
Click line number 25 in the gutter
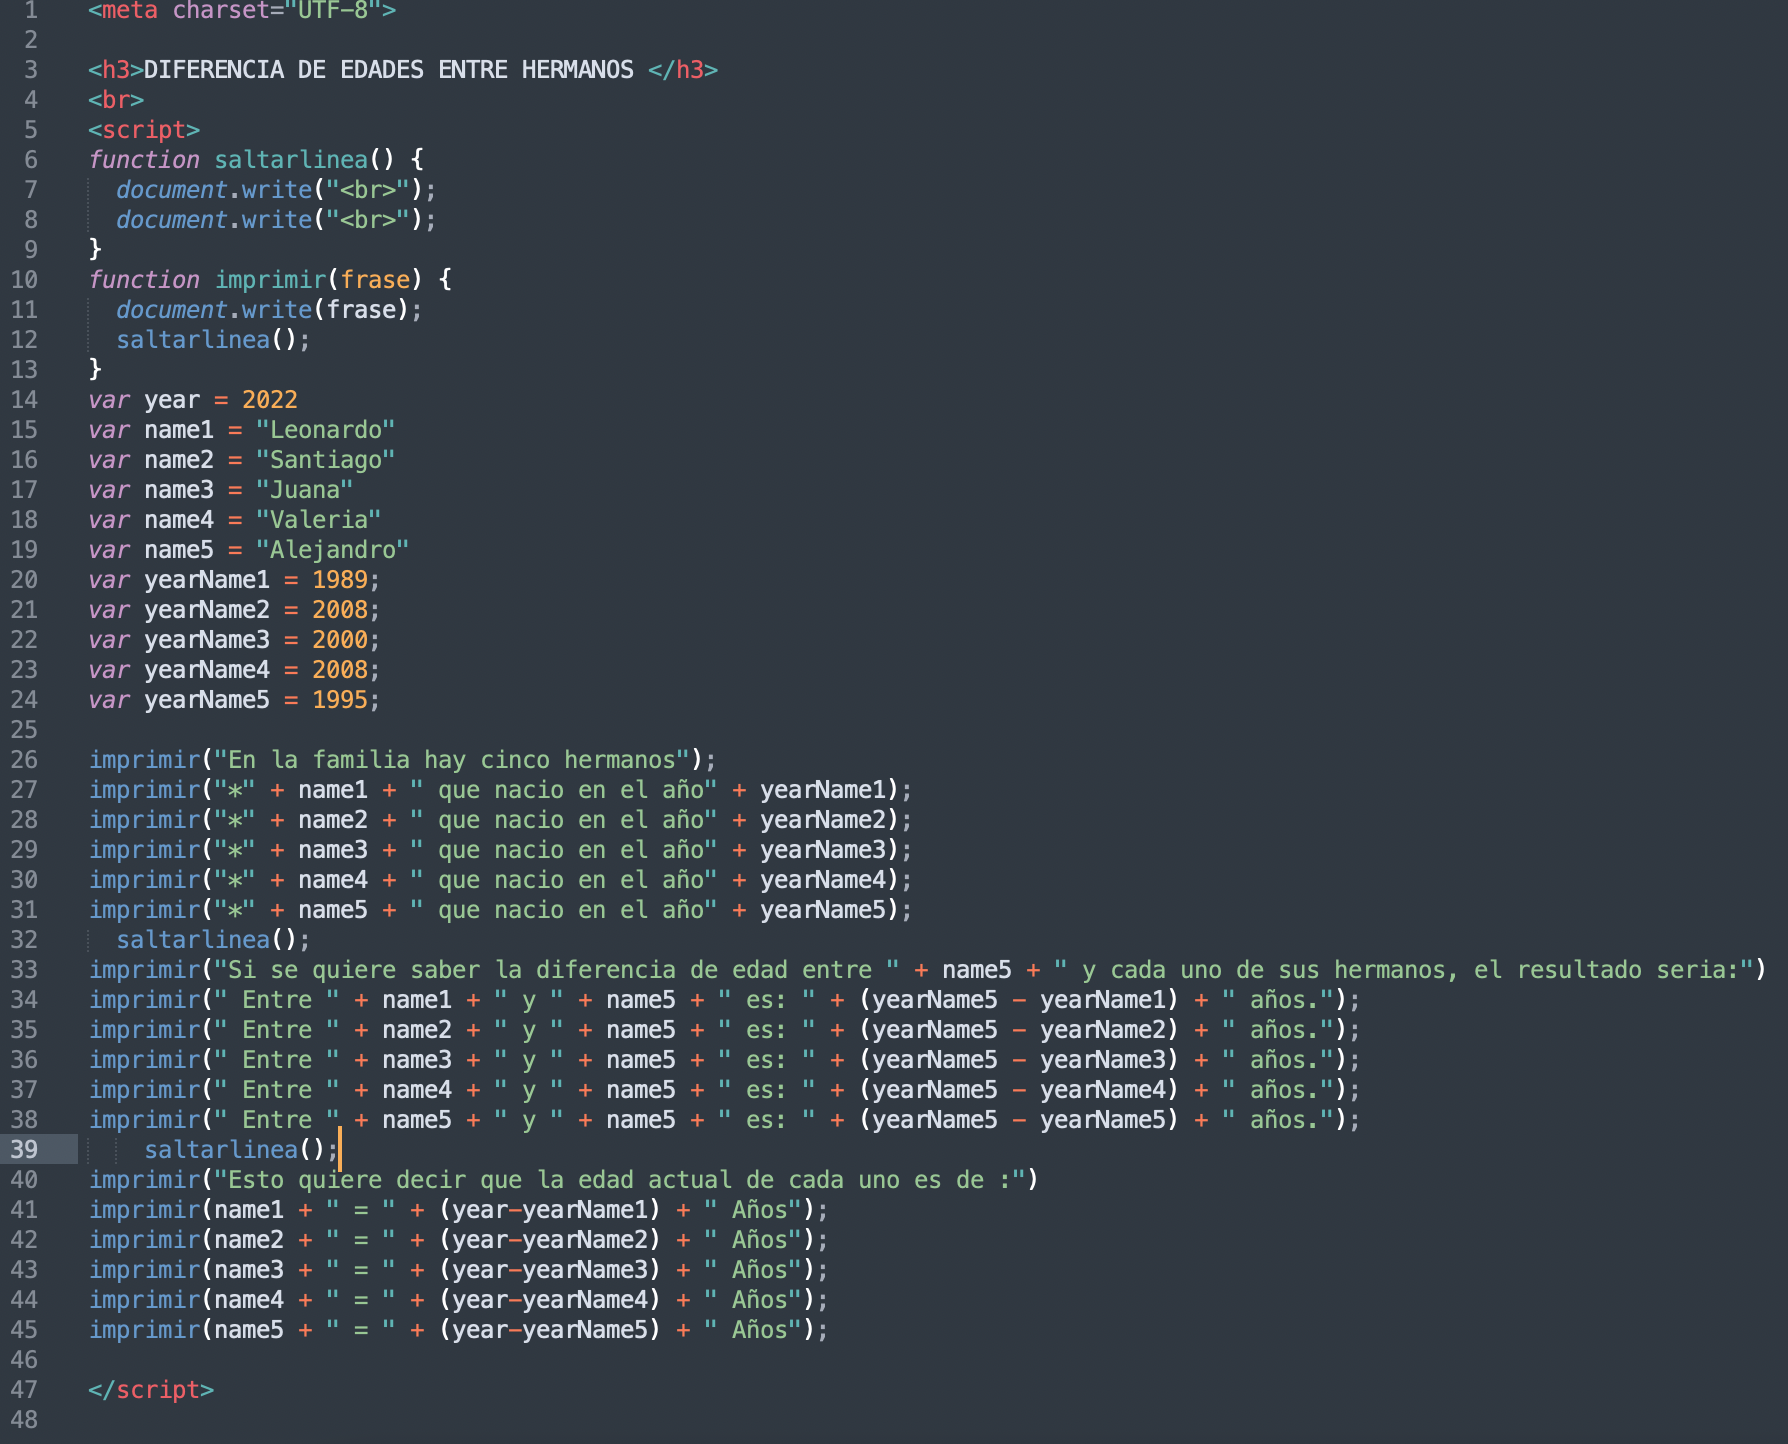(x=24, y=730)
